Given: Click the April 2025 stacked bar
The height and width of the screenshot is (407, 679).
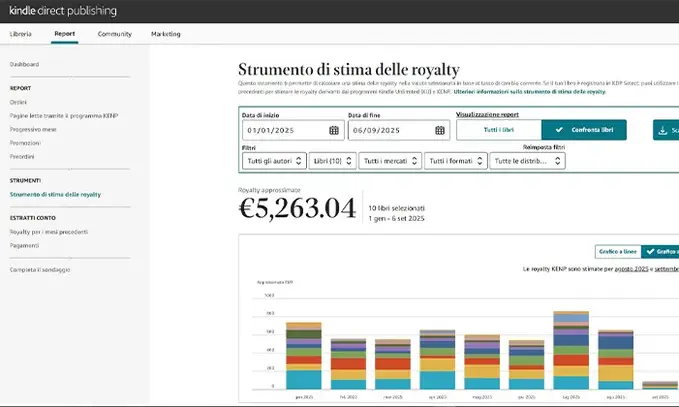Looking at the screenshot, I should click(437, 359).
